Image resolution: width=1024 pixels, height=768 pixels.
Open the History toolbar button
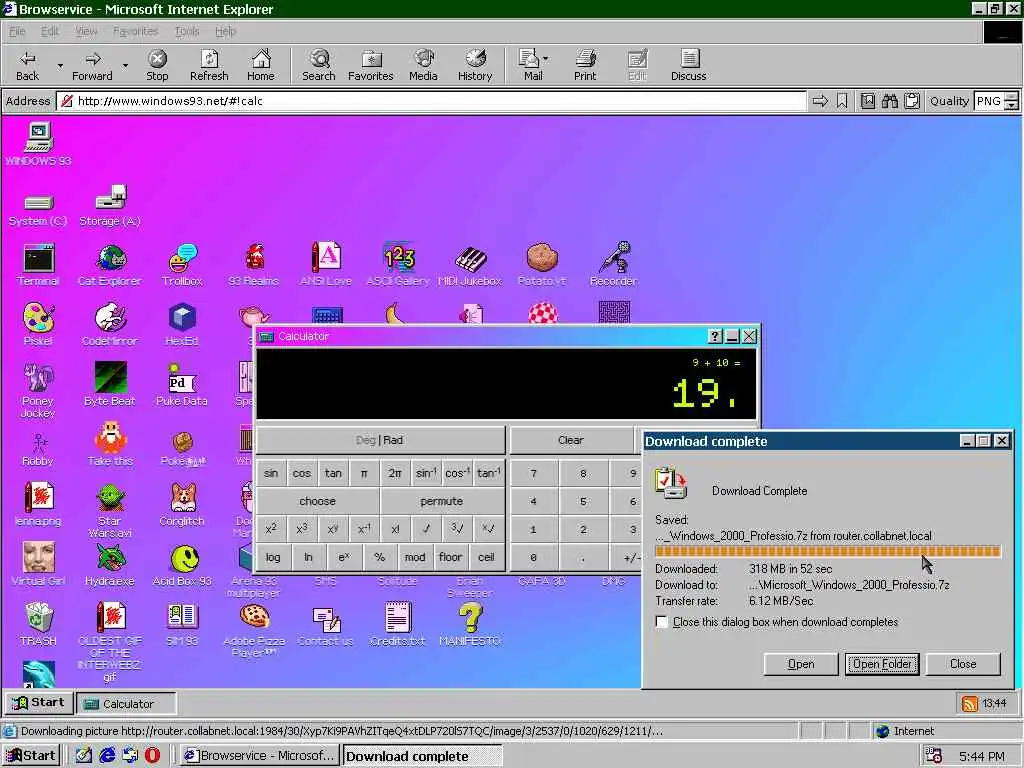click(475, 65)
